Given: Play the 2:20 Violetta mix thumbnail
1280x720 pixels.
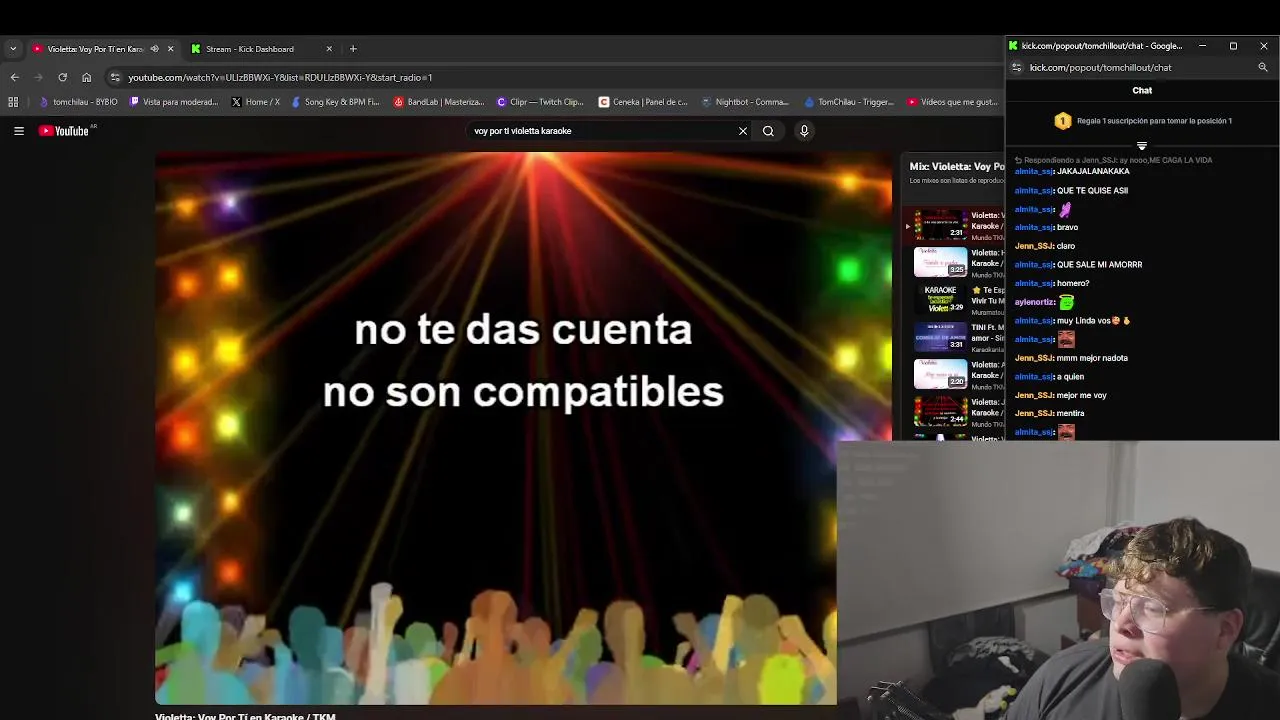Looking at the screenshot, I should click(x=940, y=373).
